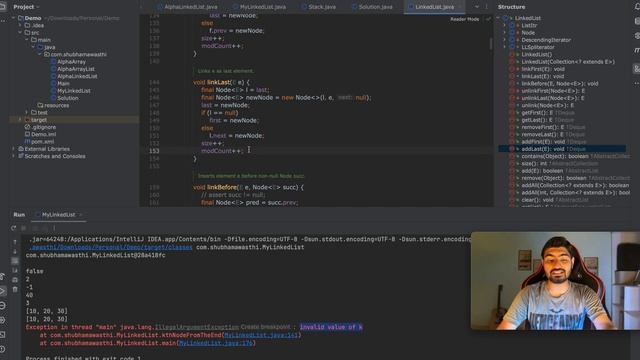Open MyLinkedList.java:161 stack trace link
Image resolution: width=640 pixels, height=360 pixels.
pos(261,335)
